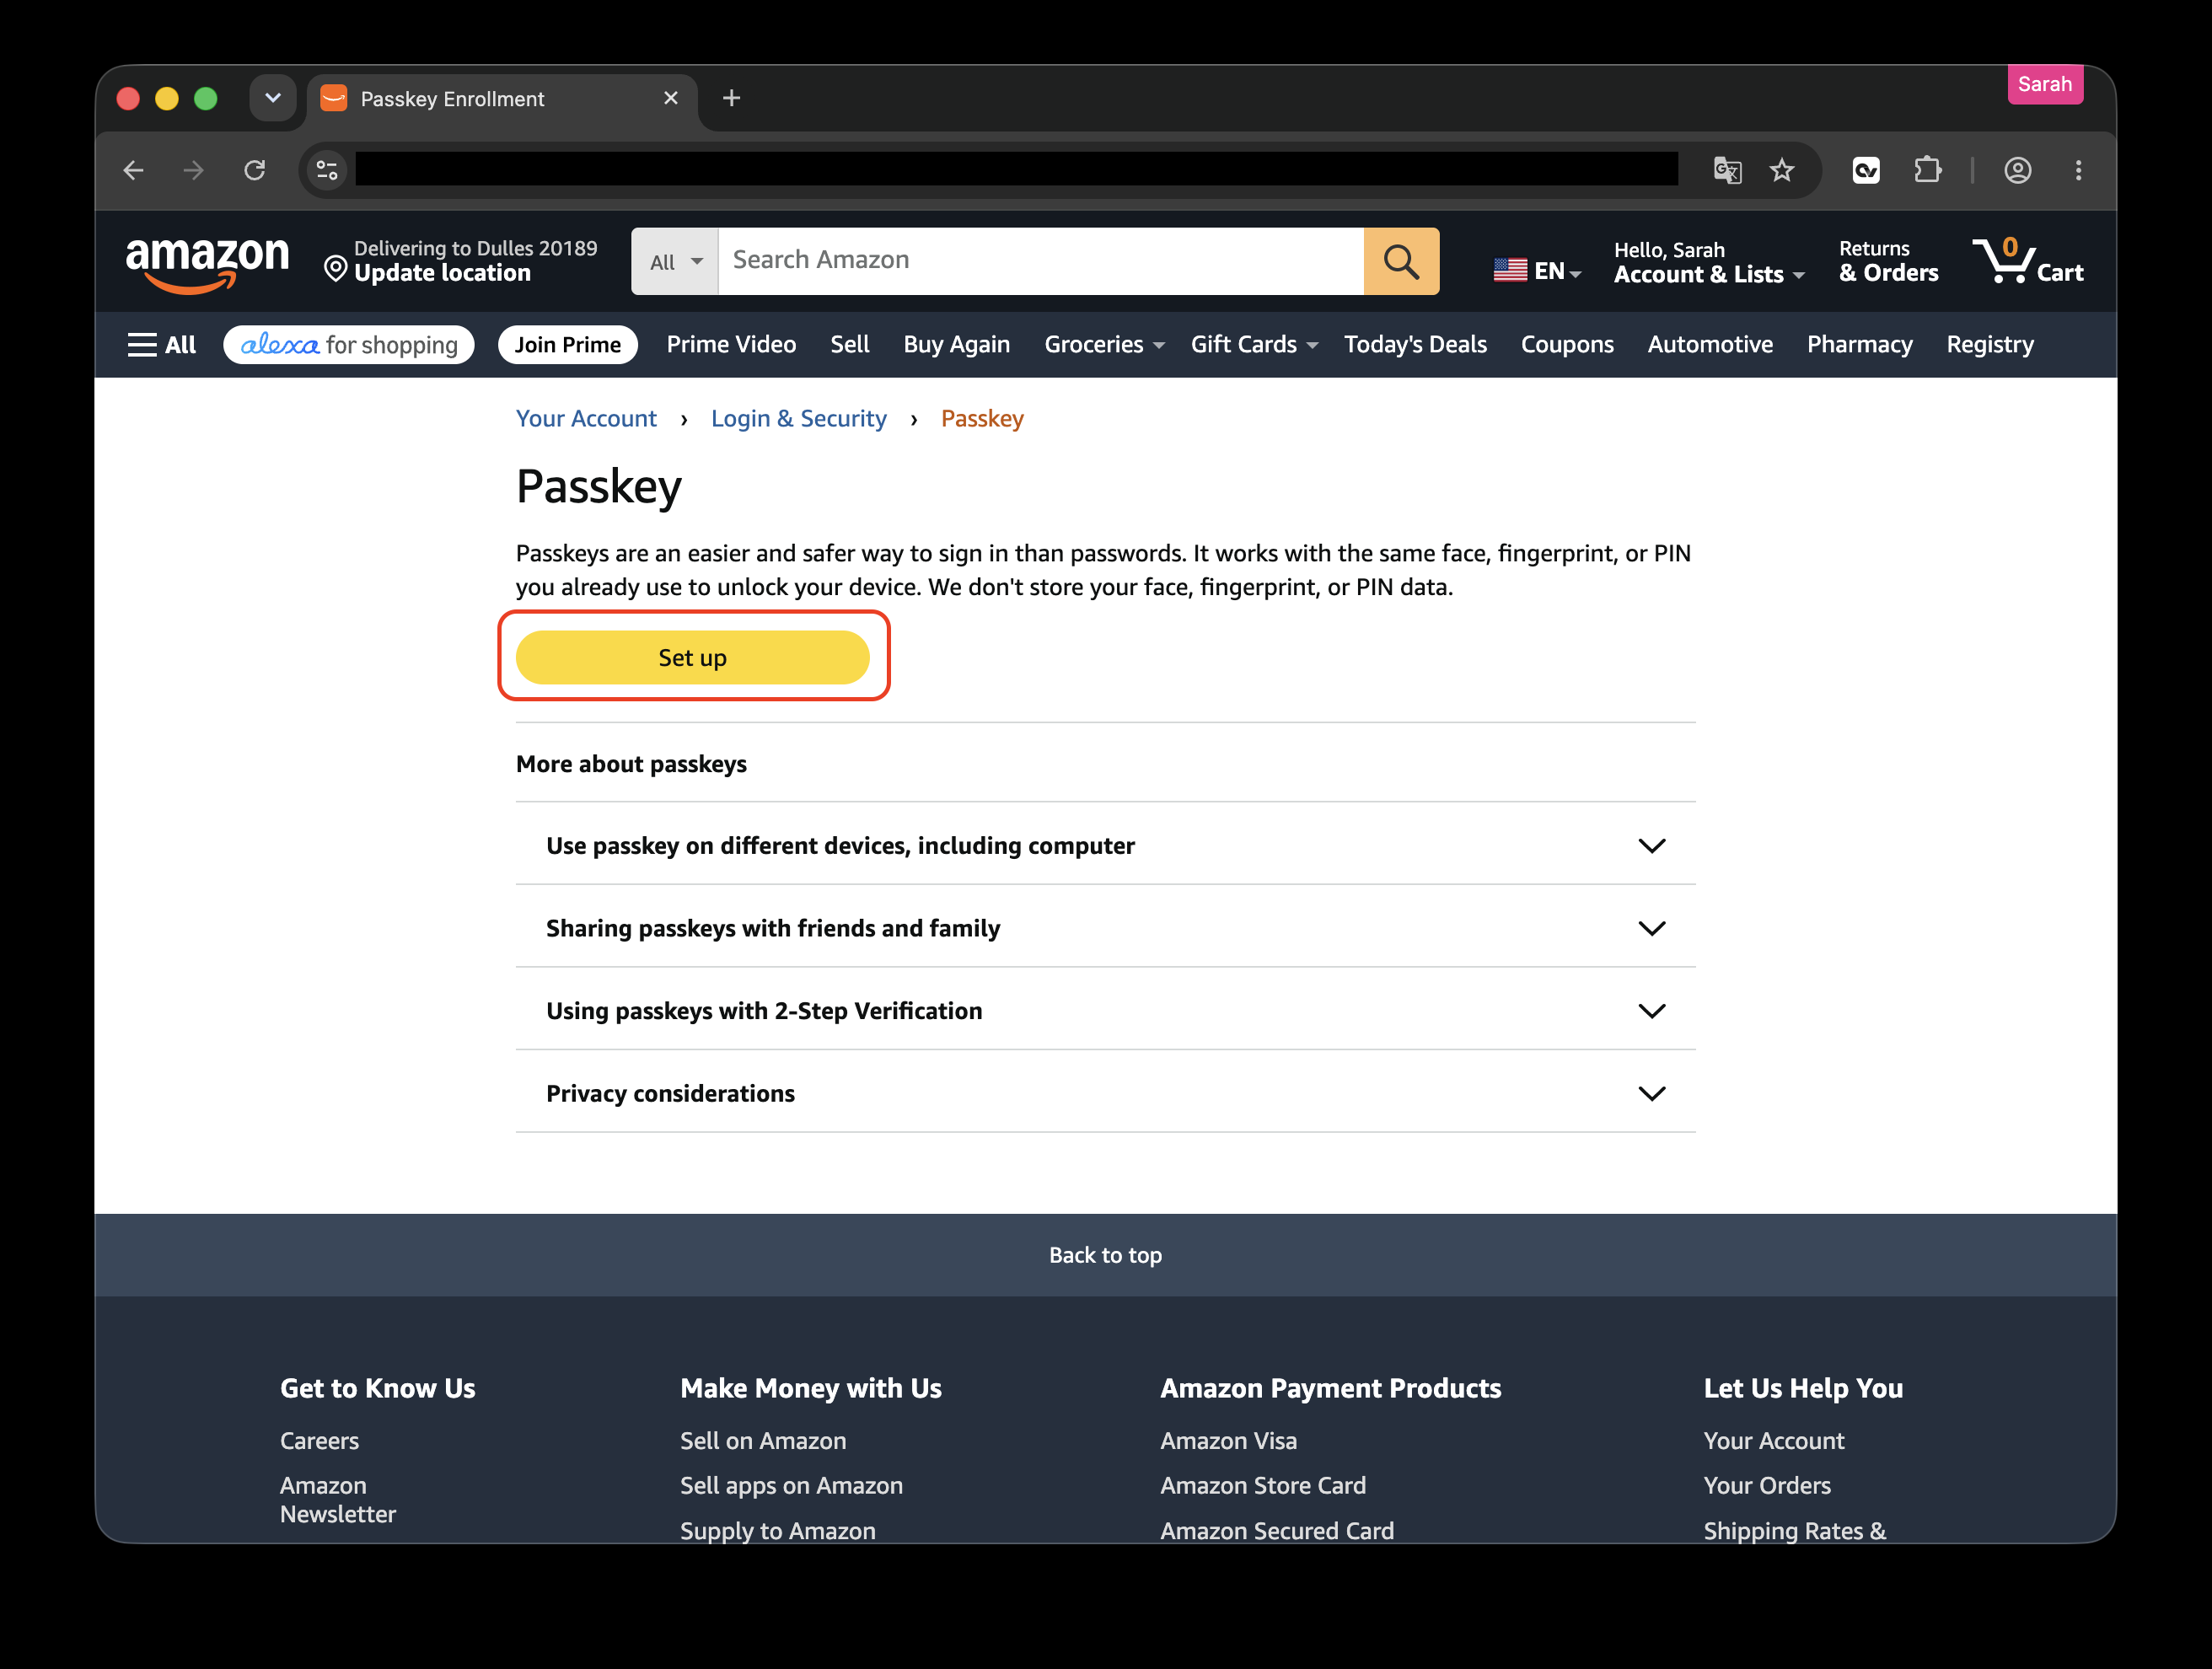Expand Use passkey on different devices section

click(x=1105, y=845)
